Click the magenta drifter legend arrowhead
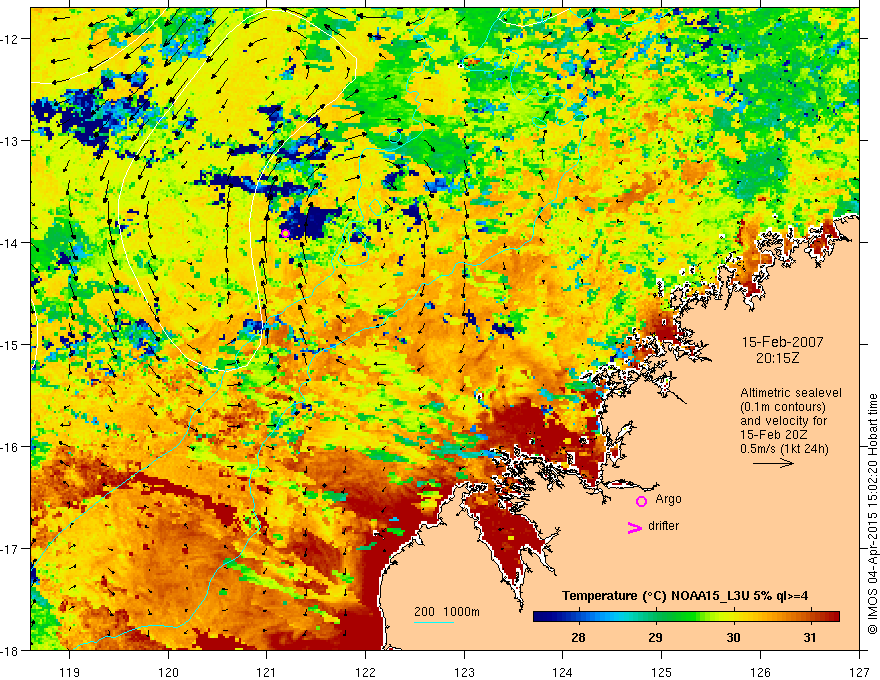This screenshot has width=880, height=680. 635,527
